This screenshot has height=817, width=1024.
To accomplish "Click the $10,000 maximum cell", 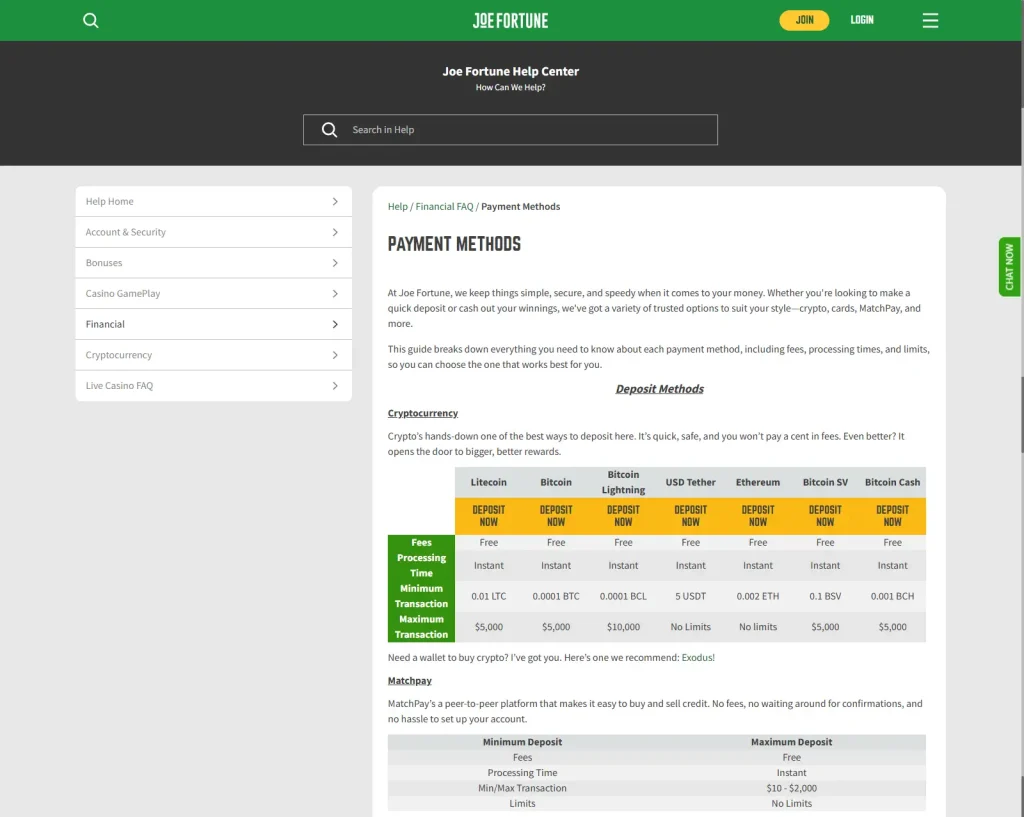I will pyautogui.click(x=623, y=627).
